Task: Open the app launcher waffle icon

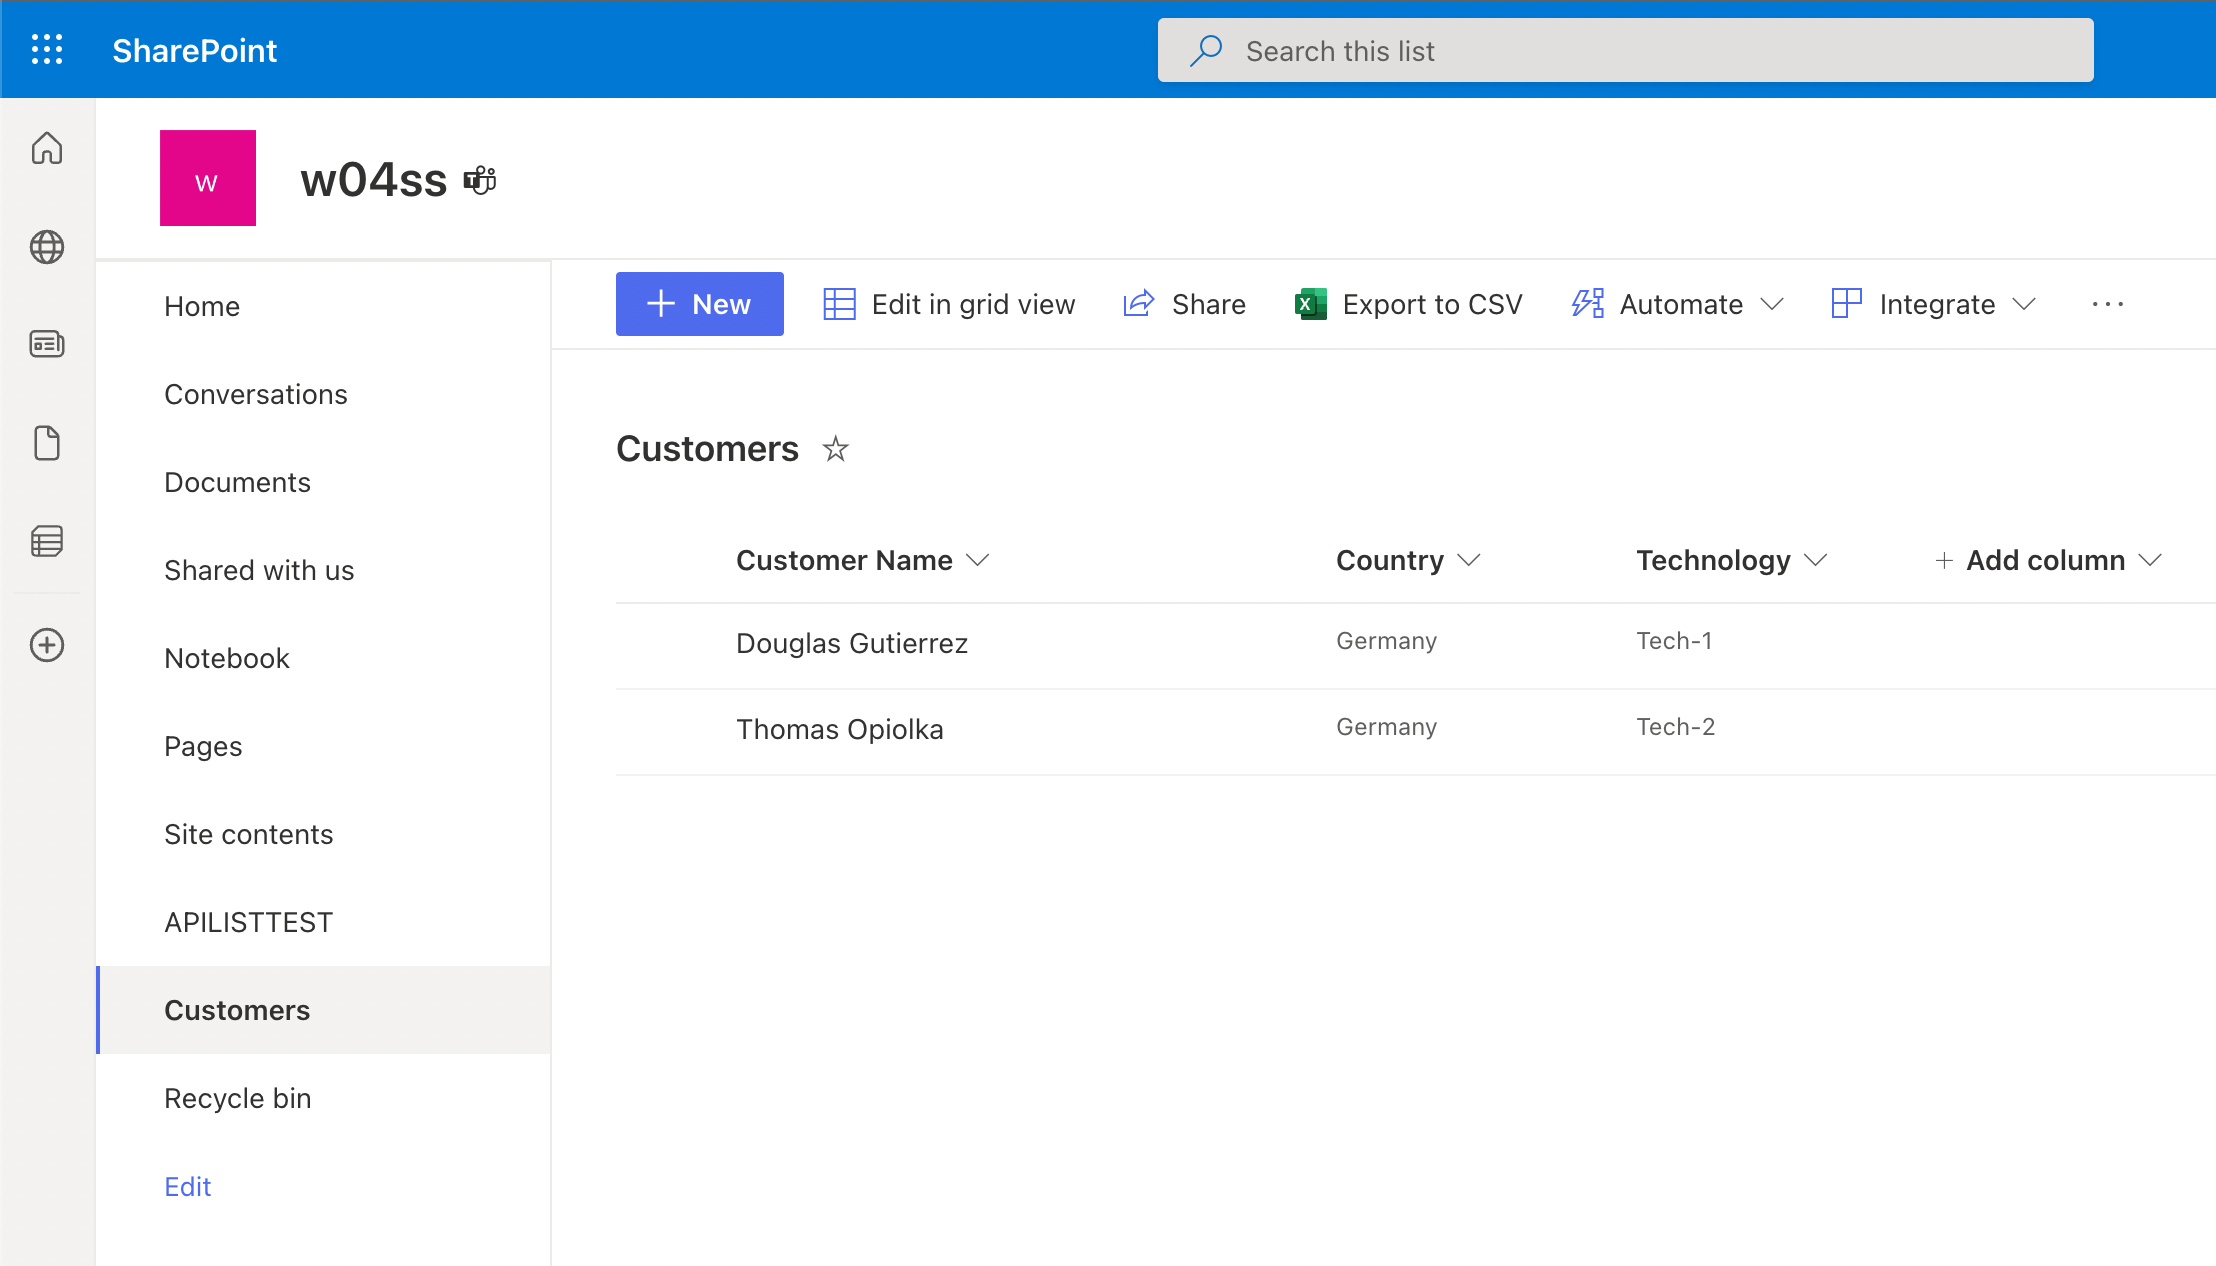Action: pos(47,49)
